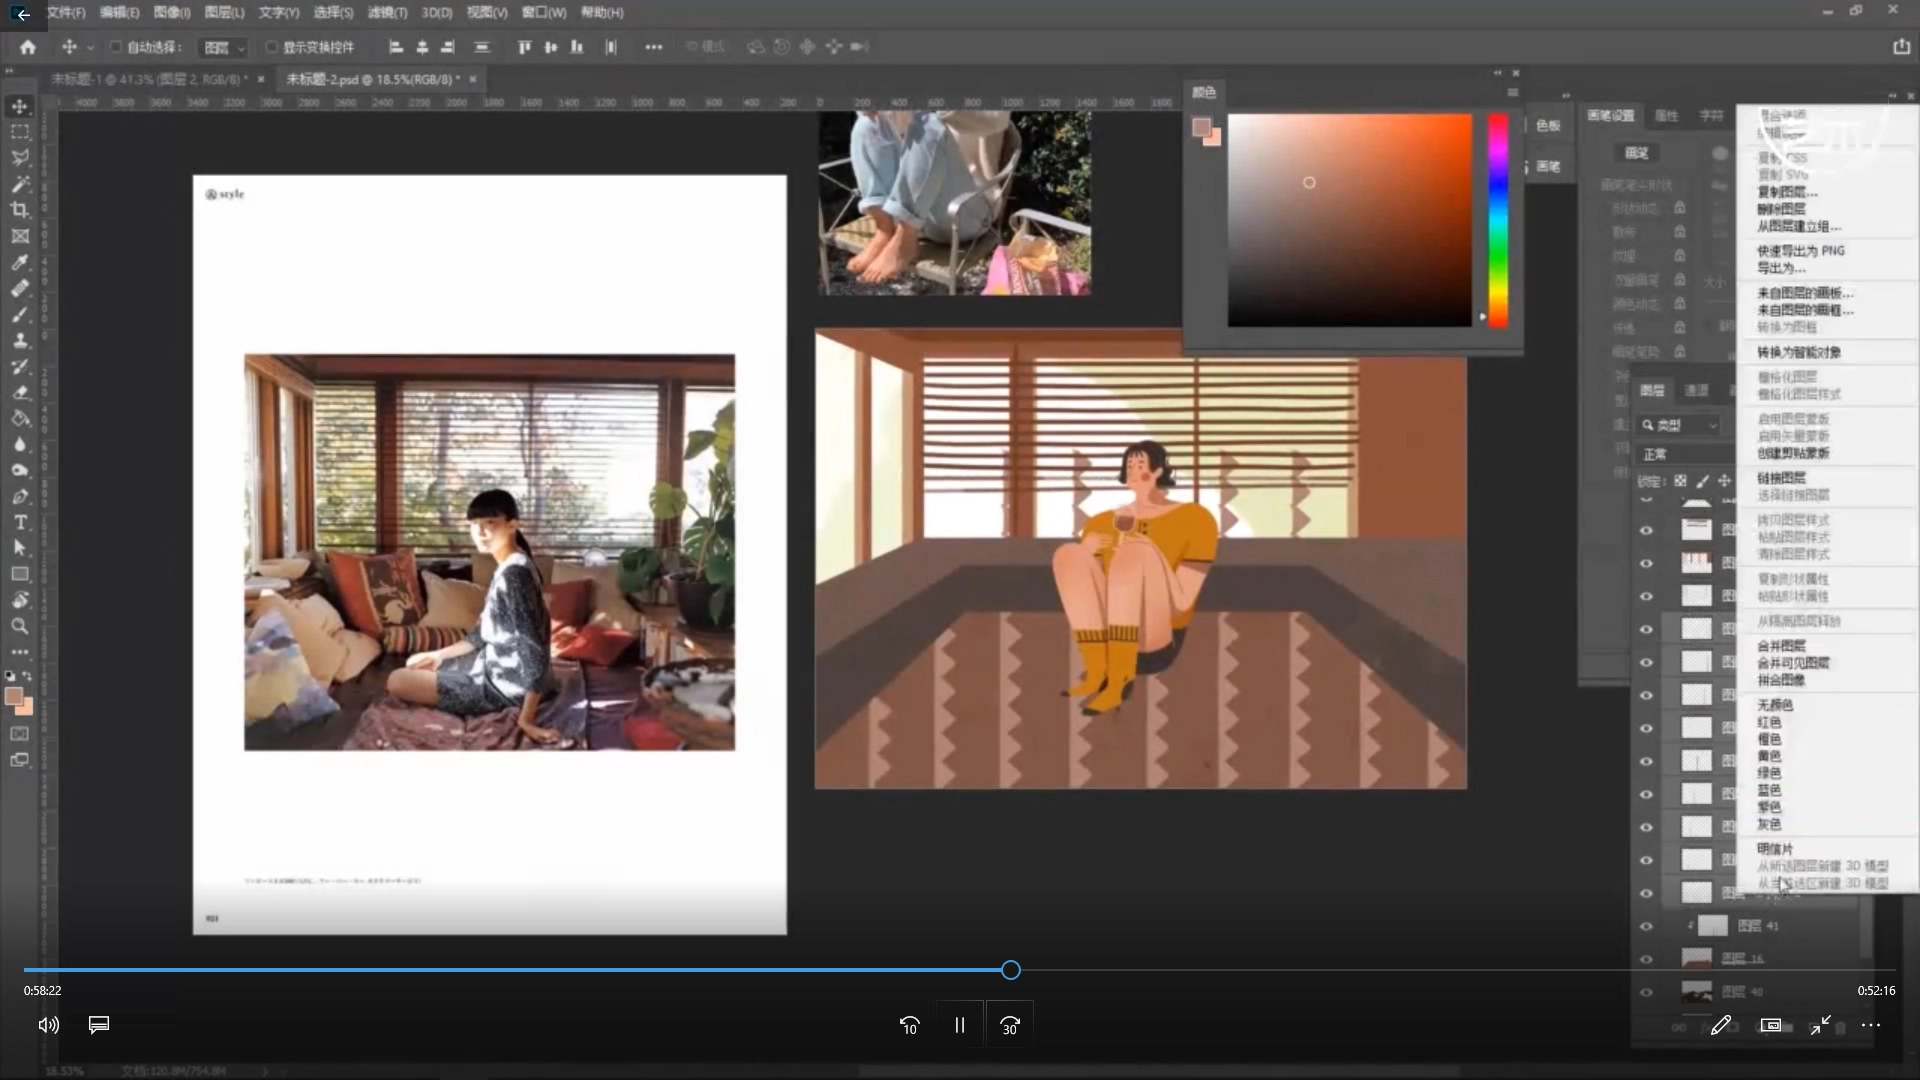Image resolution: width=1920 pixels, height=1080 pixels.
Task: Select the Crop tool
Action: 19,210
